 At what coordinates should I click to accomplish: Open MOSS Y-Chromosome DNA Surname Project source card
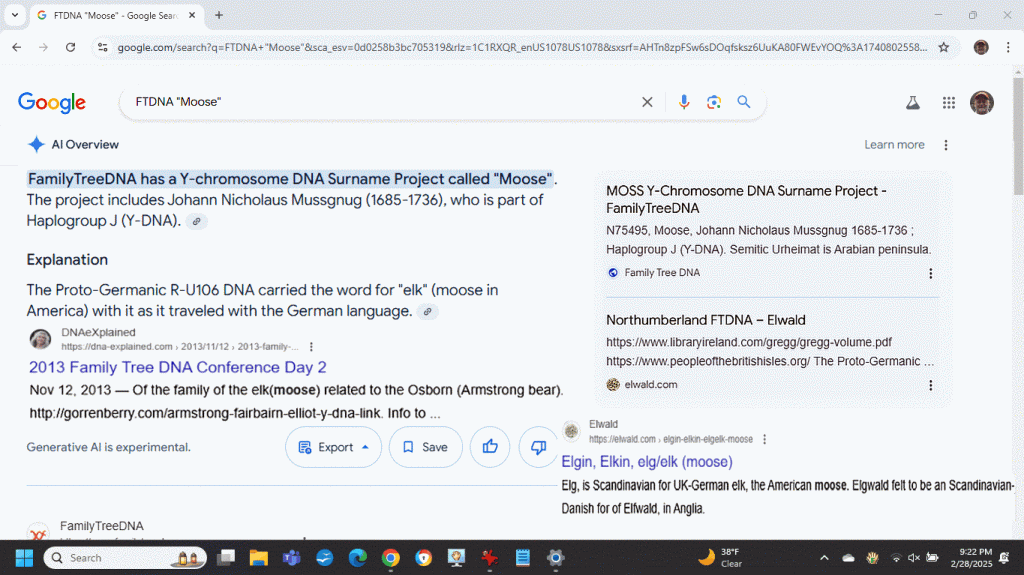[x=746, y=199]
